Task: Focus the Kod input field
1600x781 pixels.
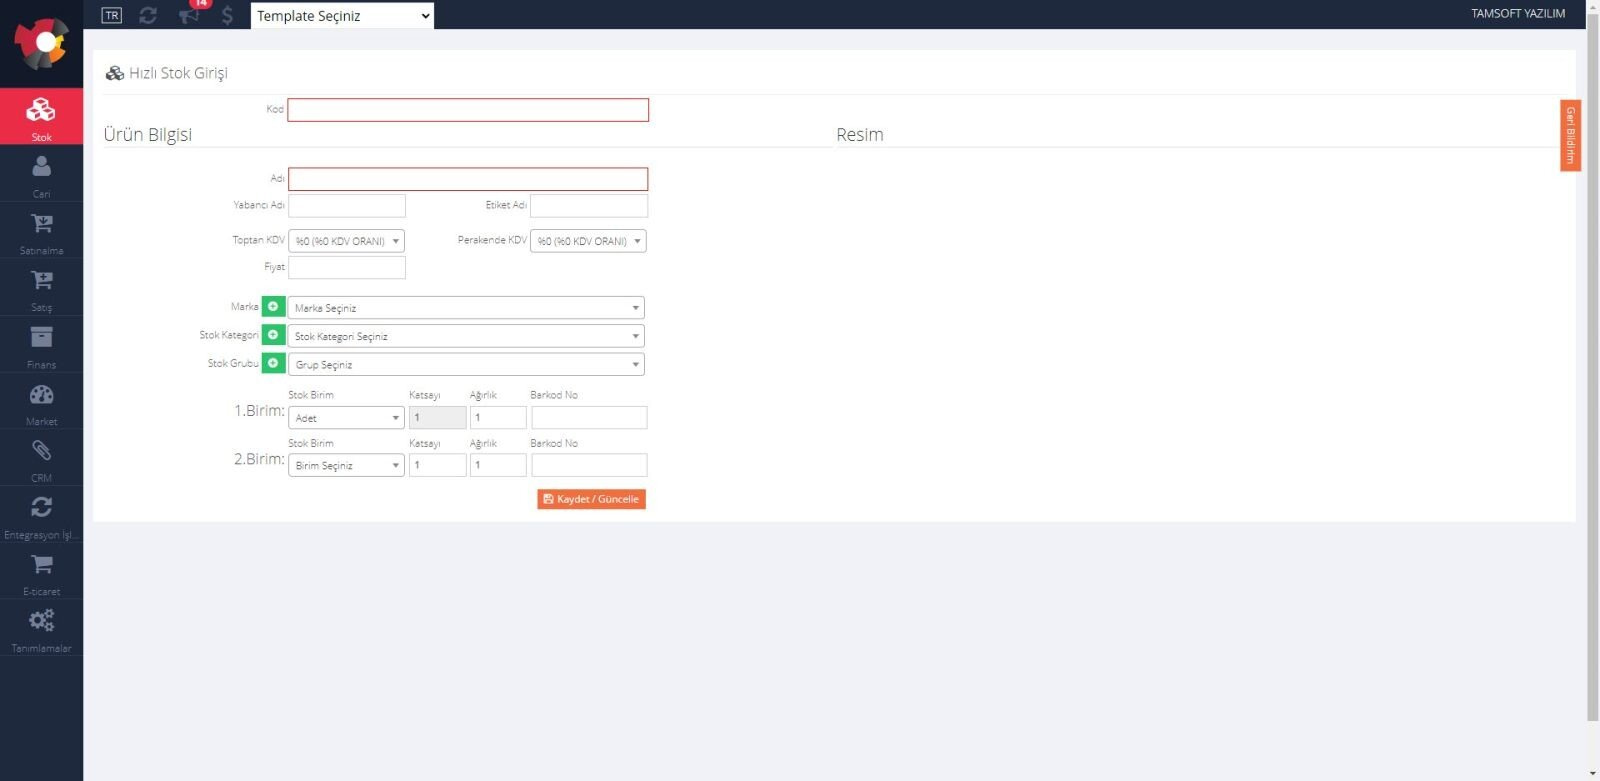Action: (468, 110)
